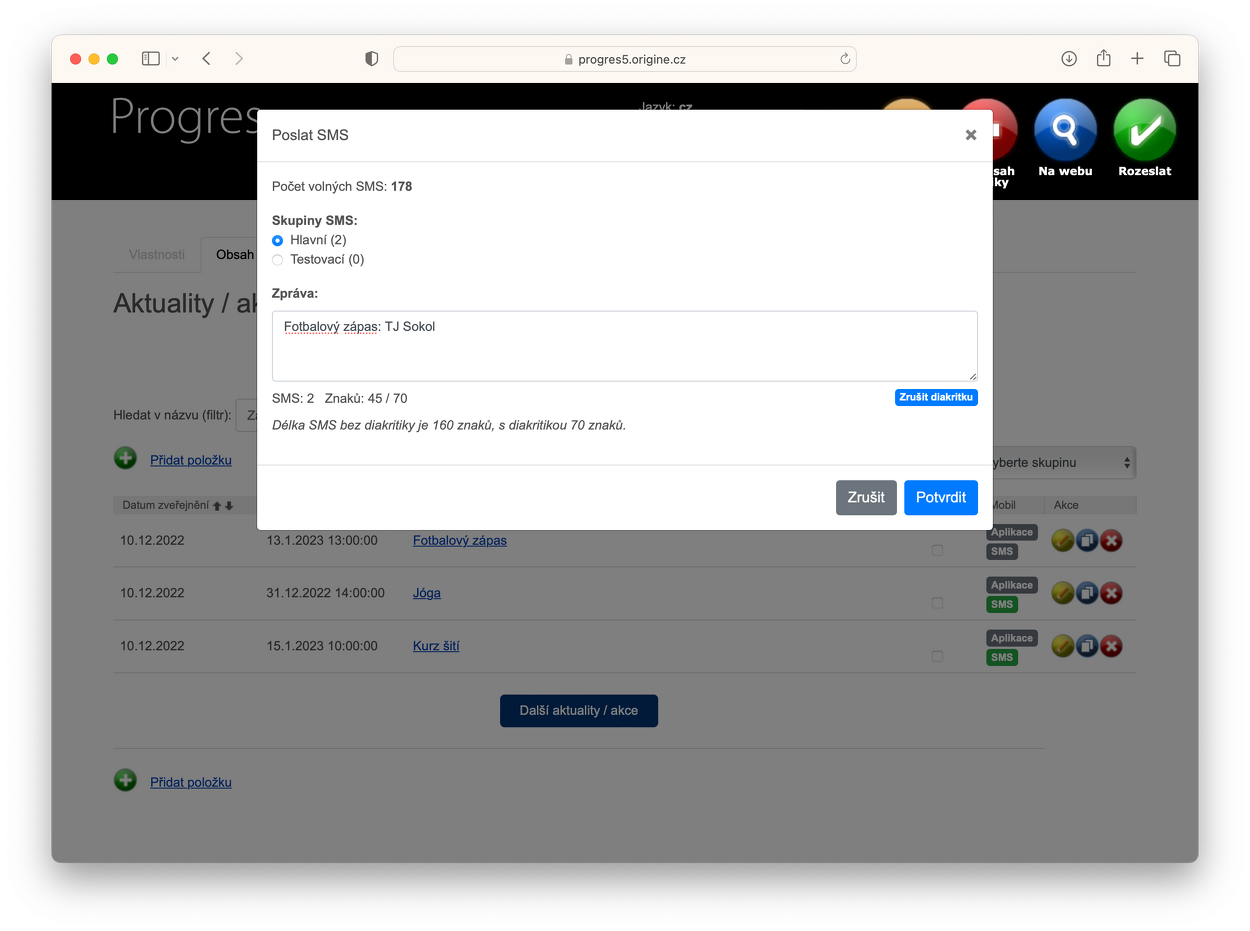Image resolution: width=1250 pixels, height=931 pixels.
Task: Select the Hlavní (2) SMS group
Action: [x=278, y=240]
